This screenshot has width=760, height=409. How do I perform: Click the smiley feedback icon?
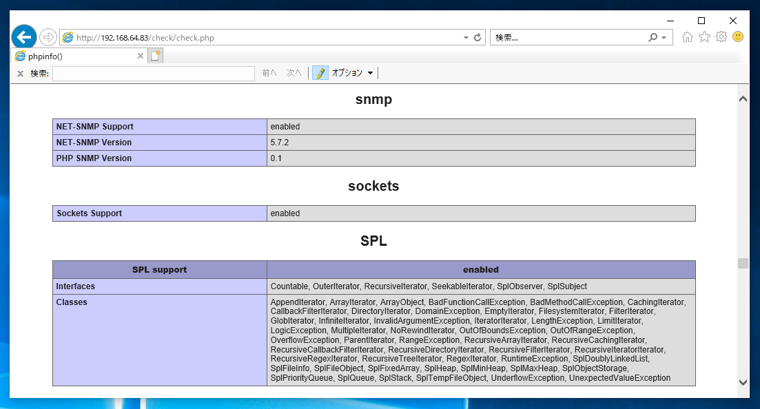pyautogui.click(x=738, y=37)
